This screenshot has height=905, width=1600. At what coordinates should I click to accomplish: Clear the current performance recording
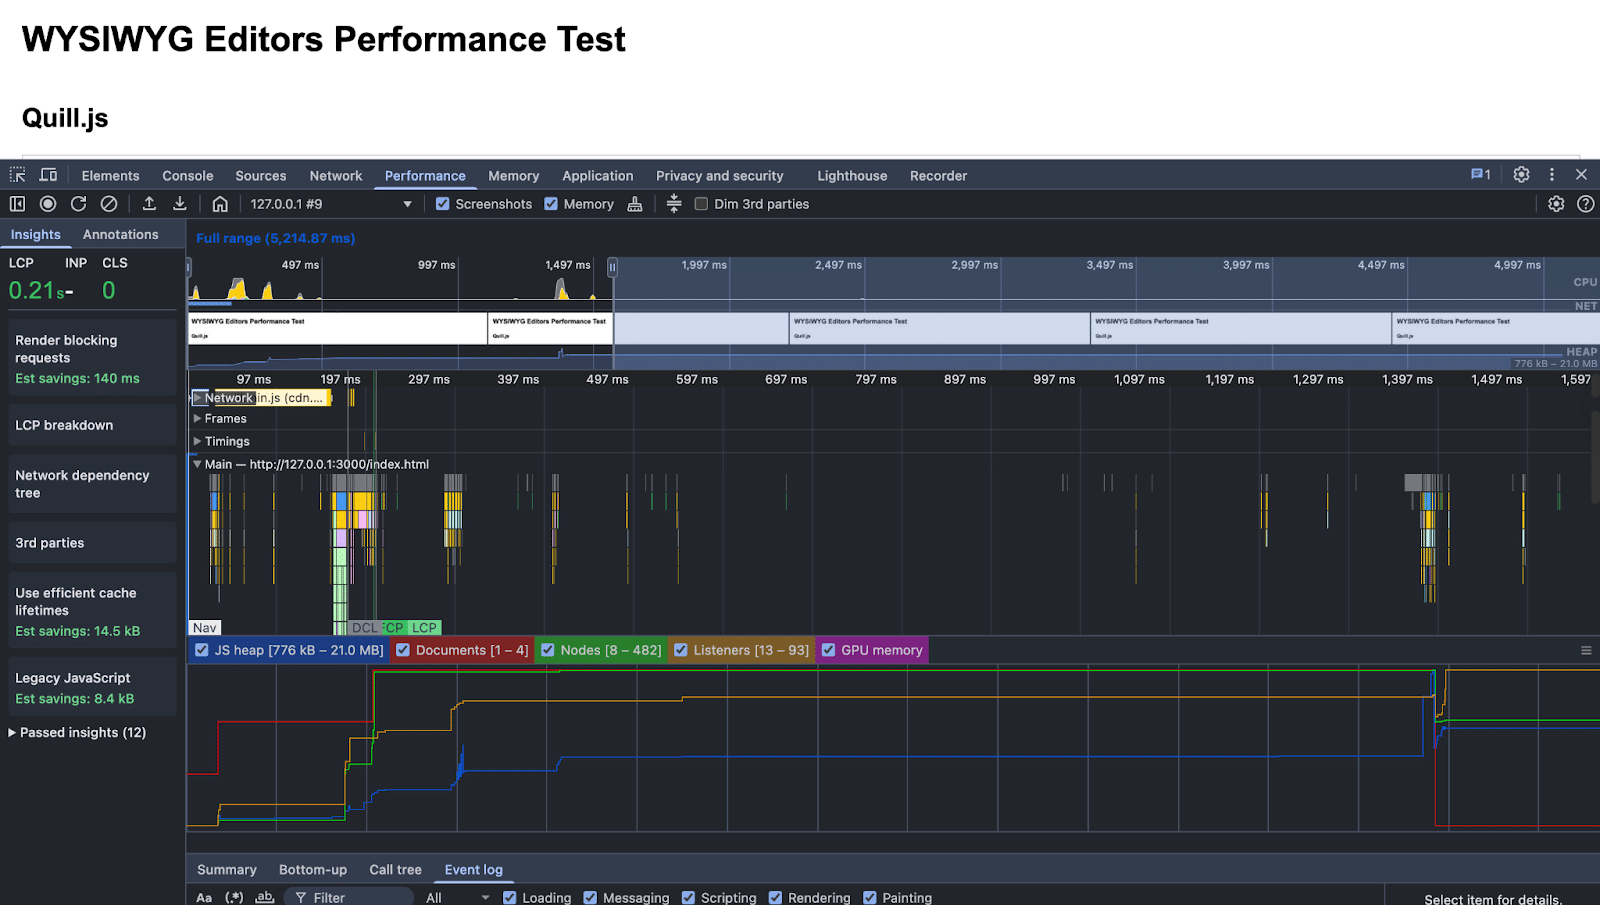coord(110,204)
